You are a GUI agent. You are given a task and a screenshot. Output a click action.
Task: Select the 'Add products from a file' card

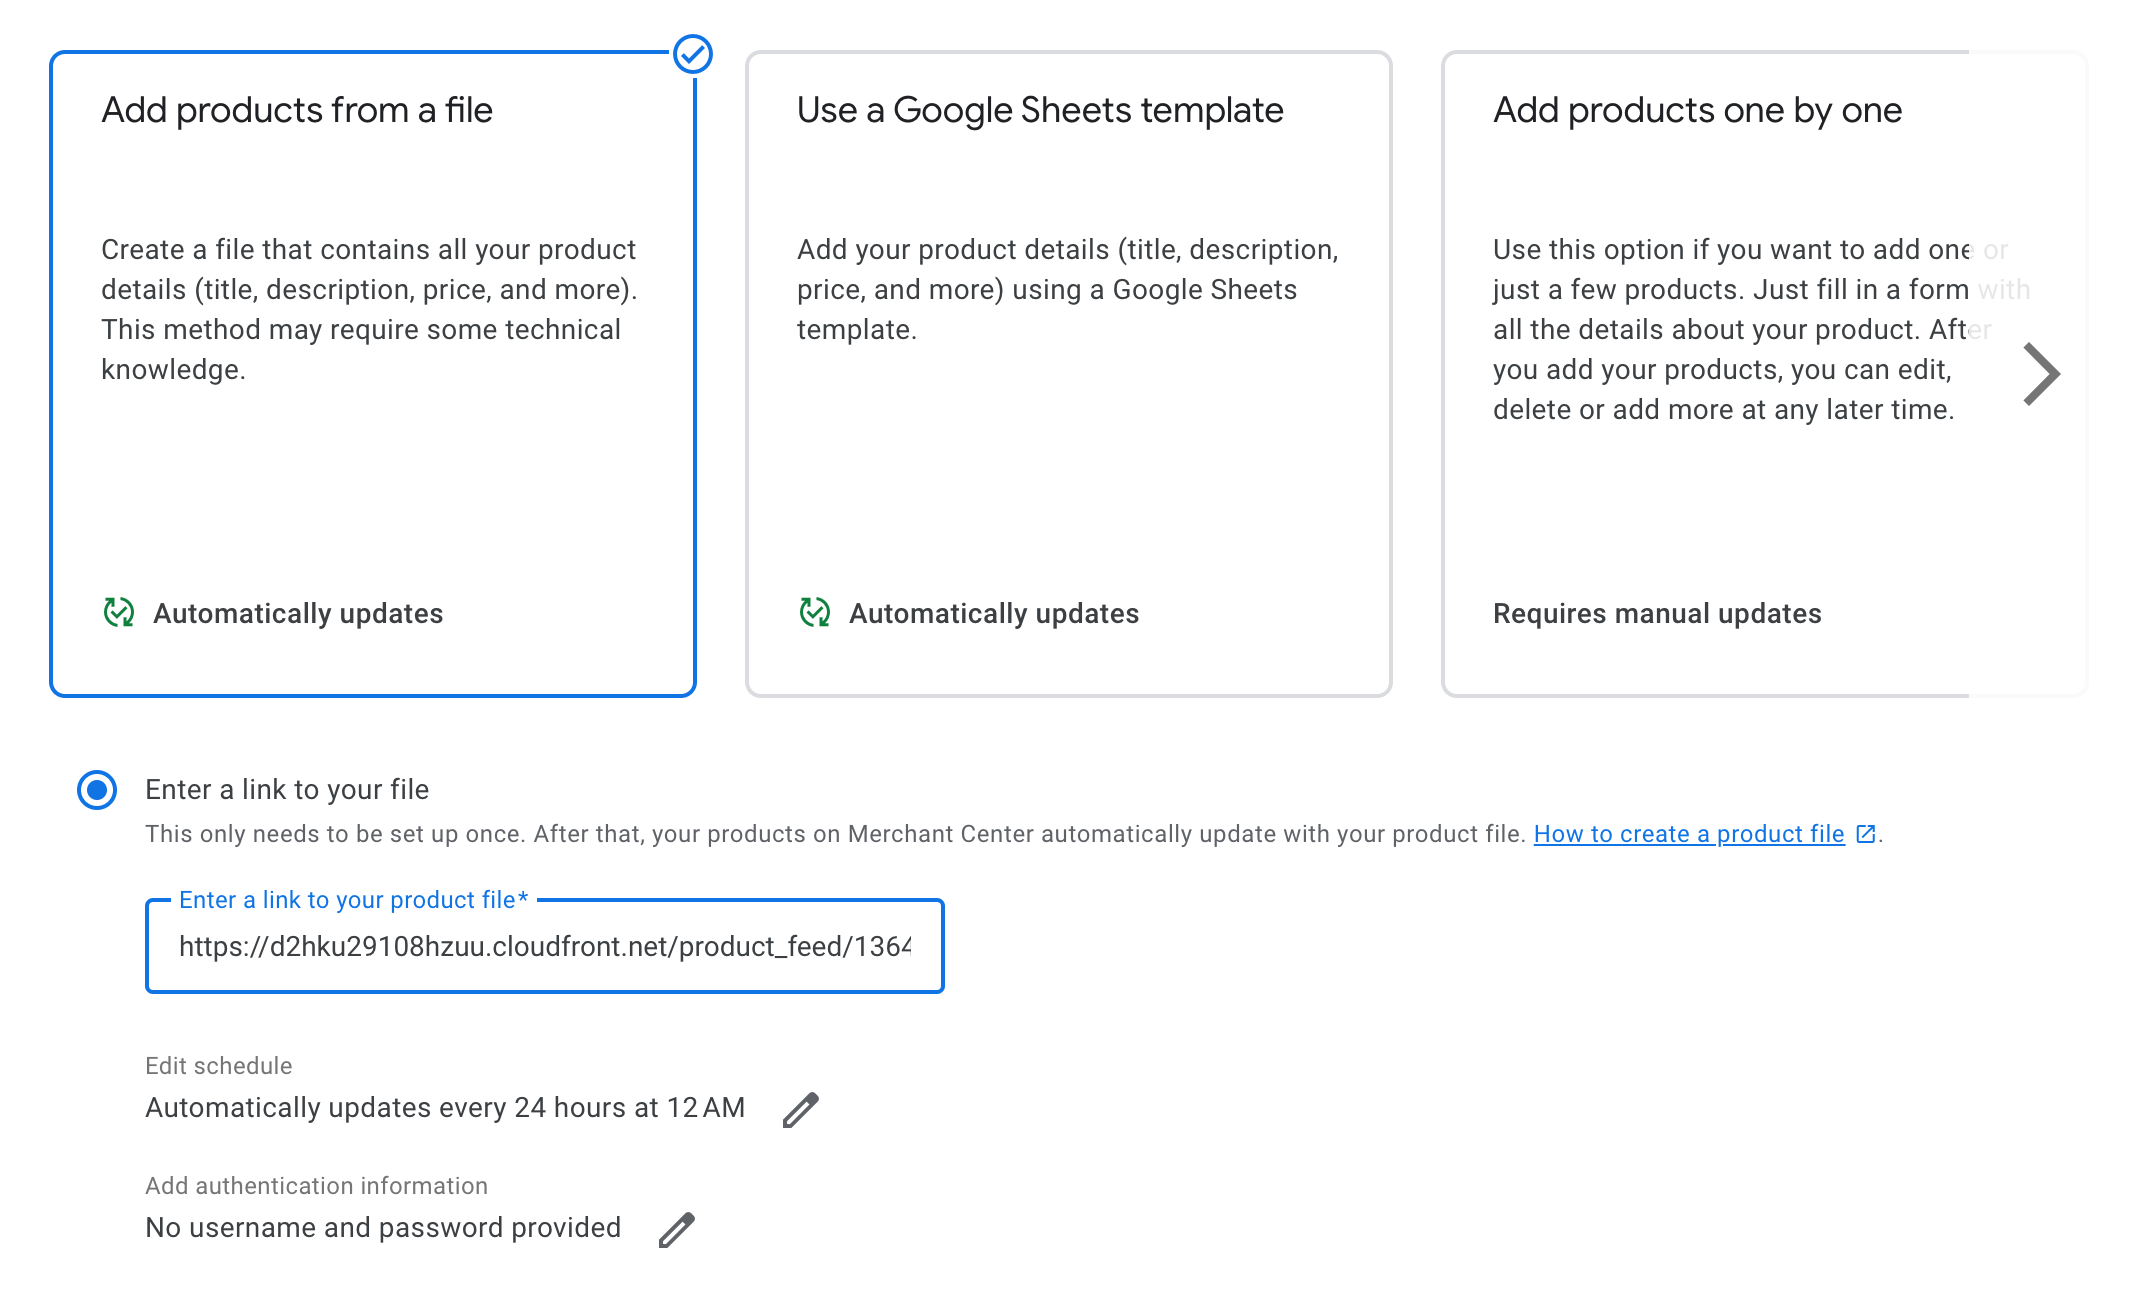[x=372, y=373]
